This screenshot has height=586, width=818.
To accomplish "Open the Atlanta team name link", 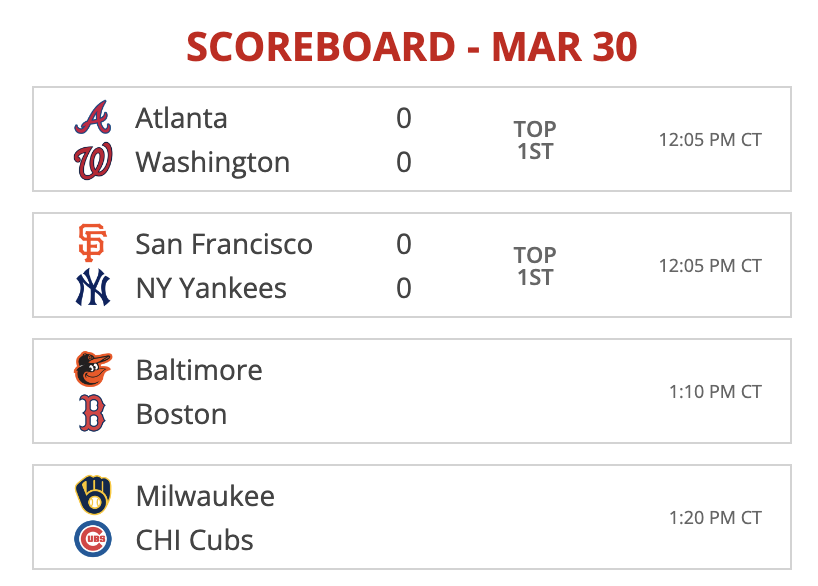I will coord(182,118).
